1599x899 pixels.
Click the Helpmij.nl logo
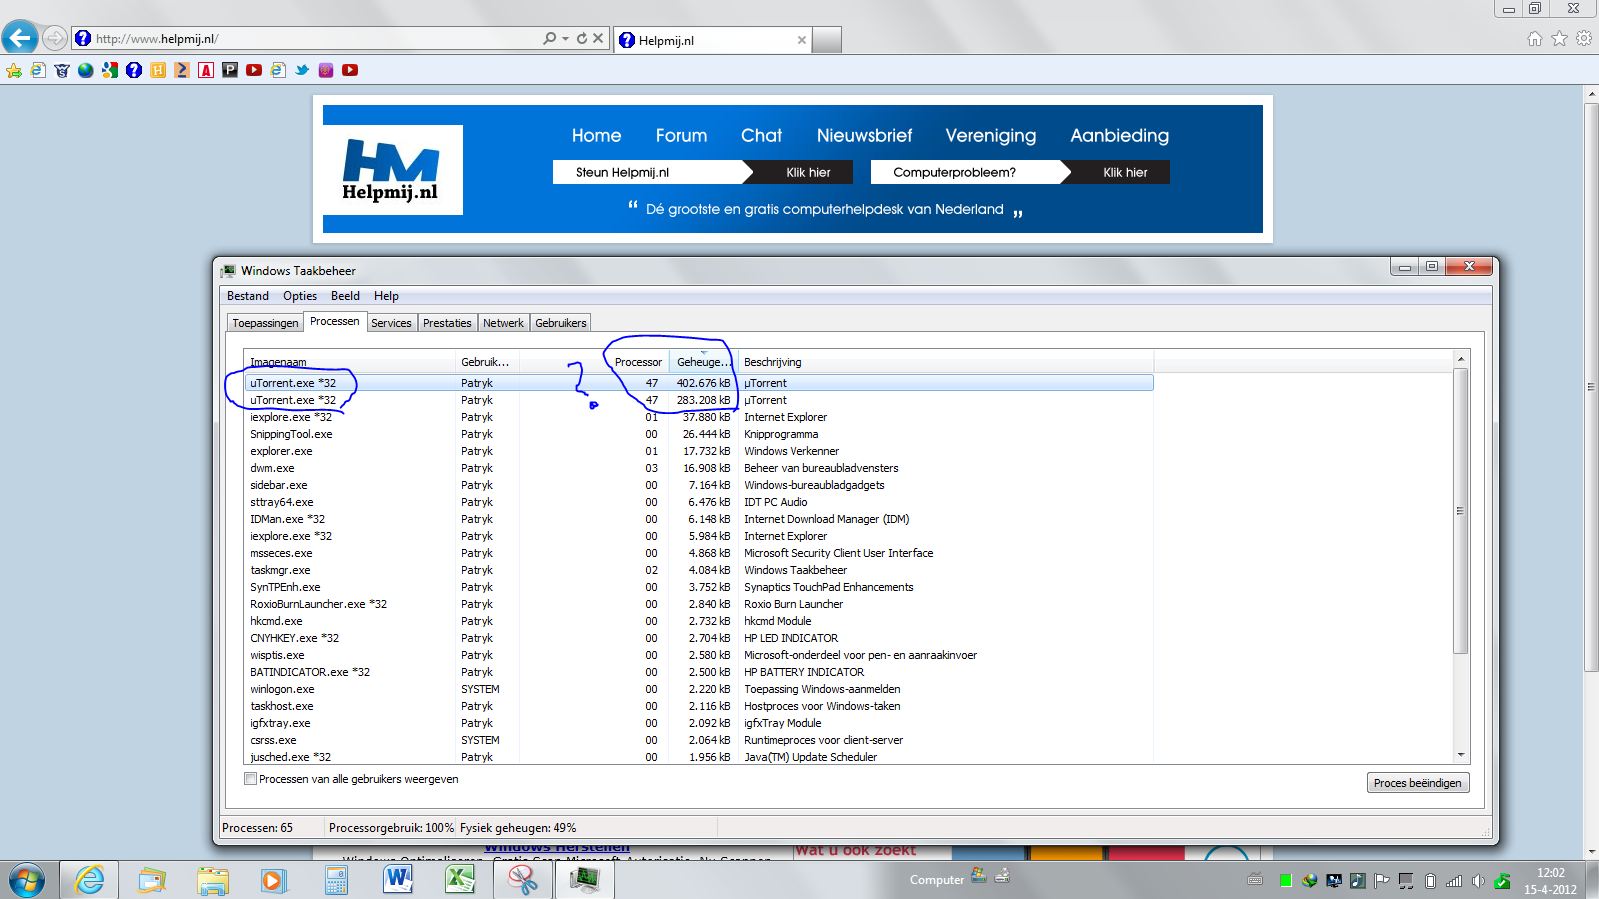[x=393, y=170]
